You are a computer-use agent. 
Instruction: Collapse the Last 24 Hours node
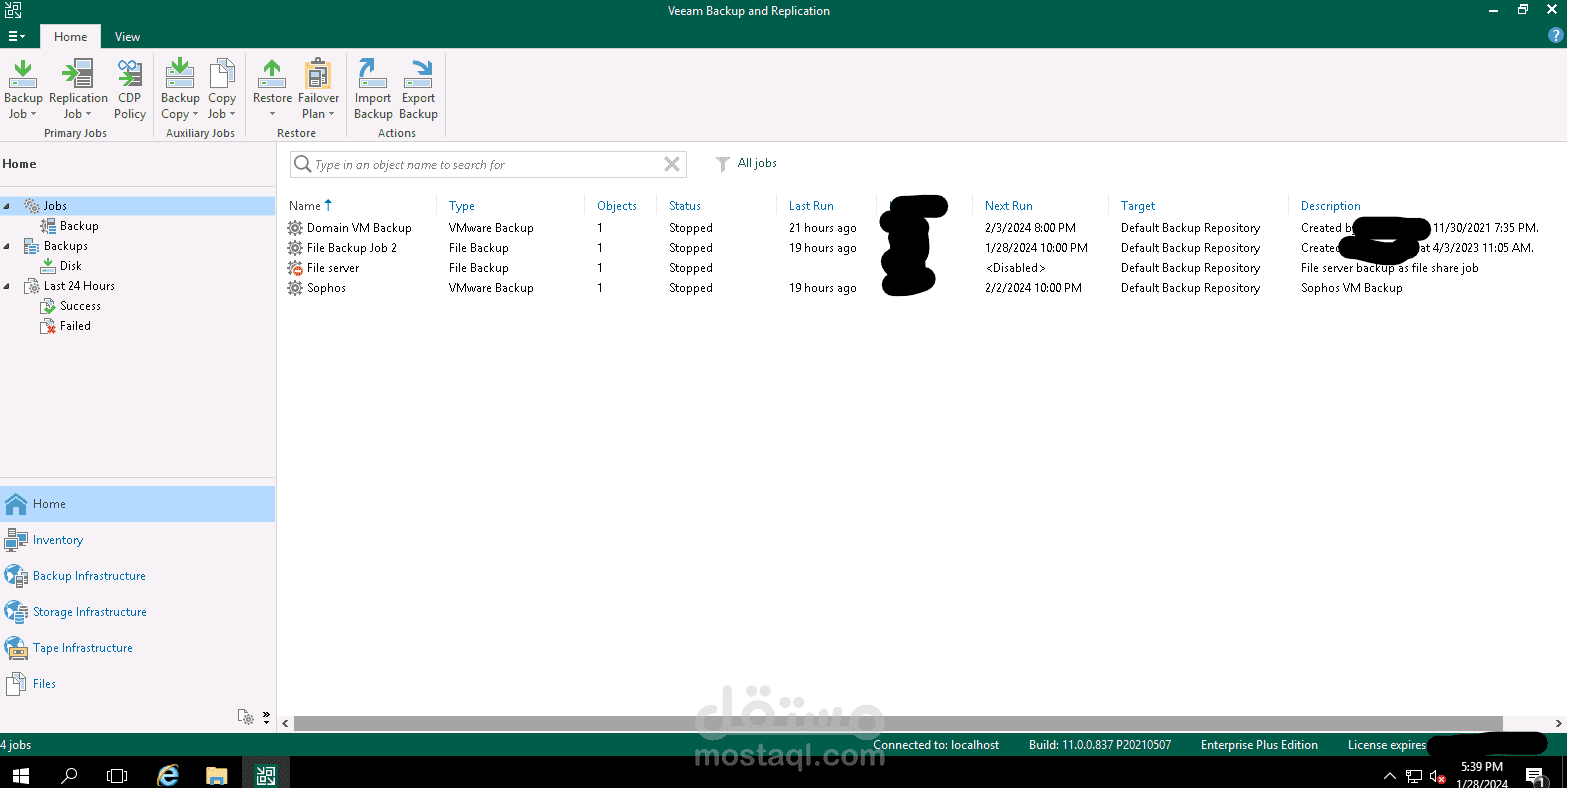pos(7,286)
